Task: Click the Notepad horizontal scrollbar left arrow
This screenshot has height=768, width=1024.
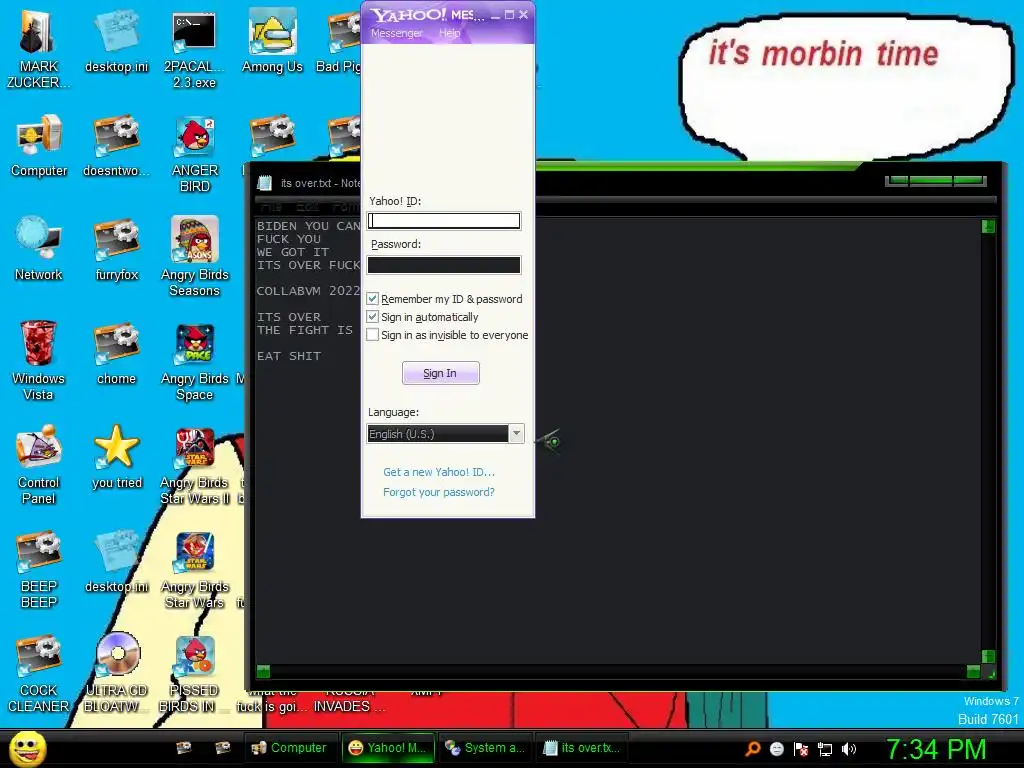Action: pyautogui.click(x=263, y=671)
